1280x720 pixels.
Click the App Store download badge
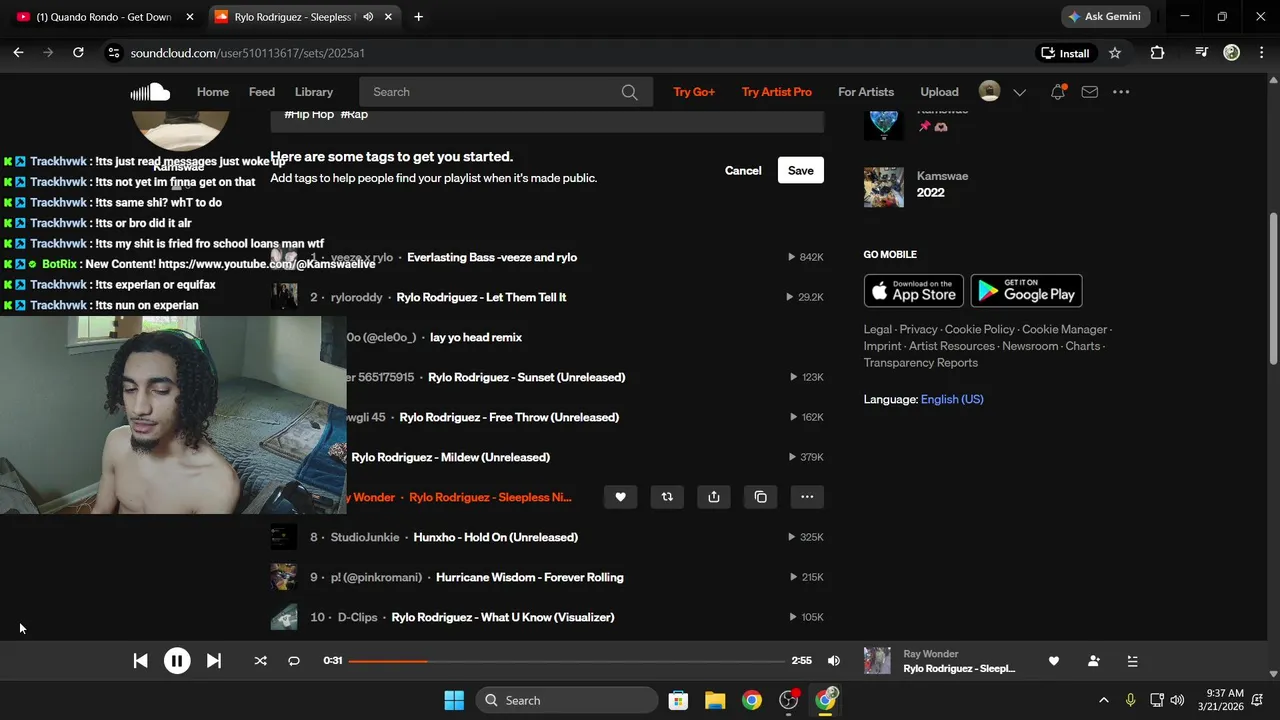point(914,291)
